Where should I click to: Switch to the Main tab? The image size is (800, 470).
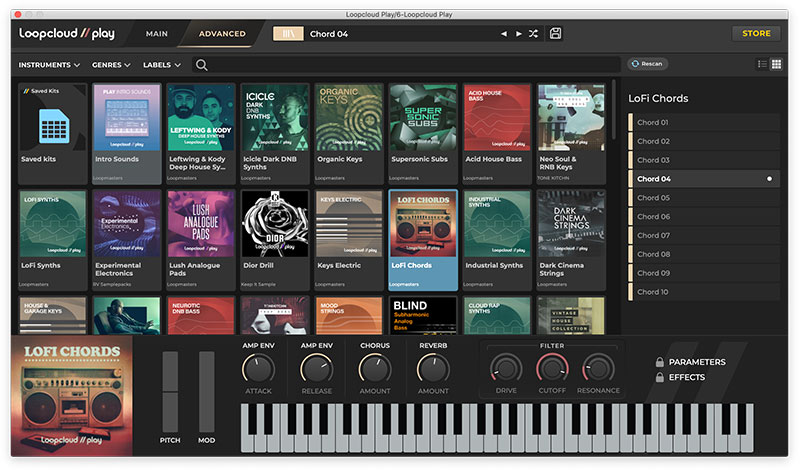[x=157, y=34]
